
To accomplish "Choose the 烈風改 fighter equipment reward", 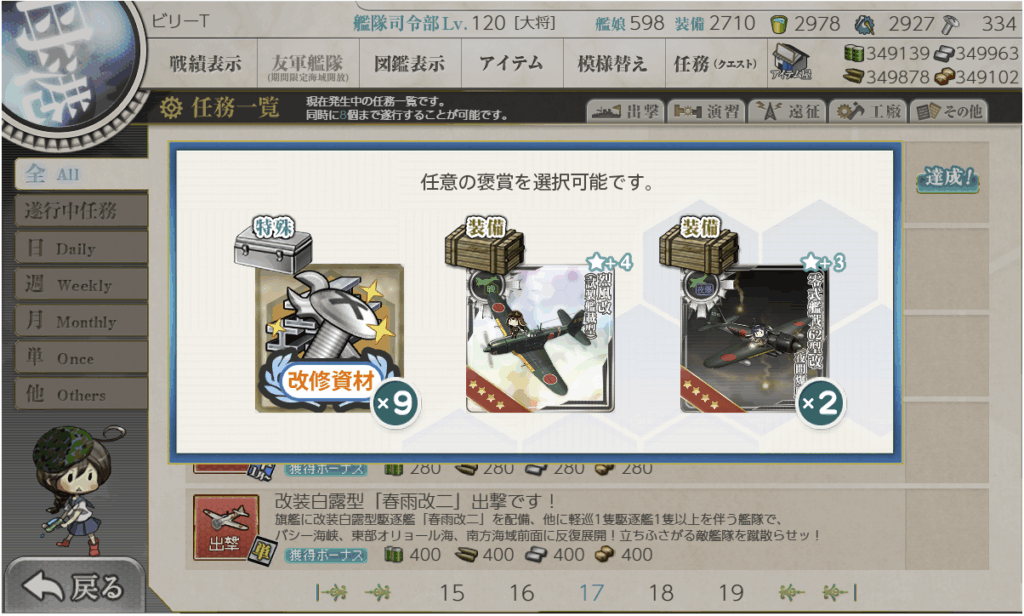I will pyautogui.click(x=540, y=338).
